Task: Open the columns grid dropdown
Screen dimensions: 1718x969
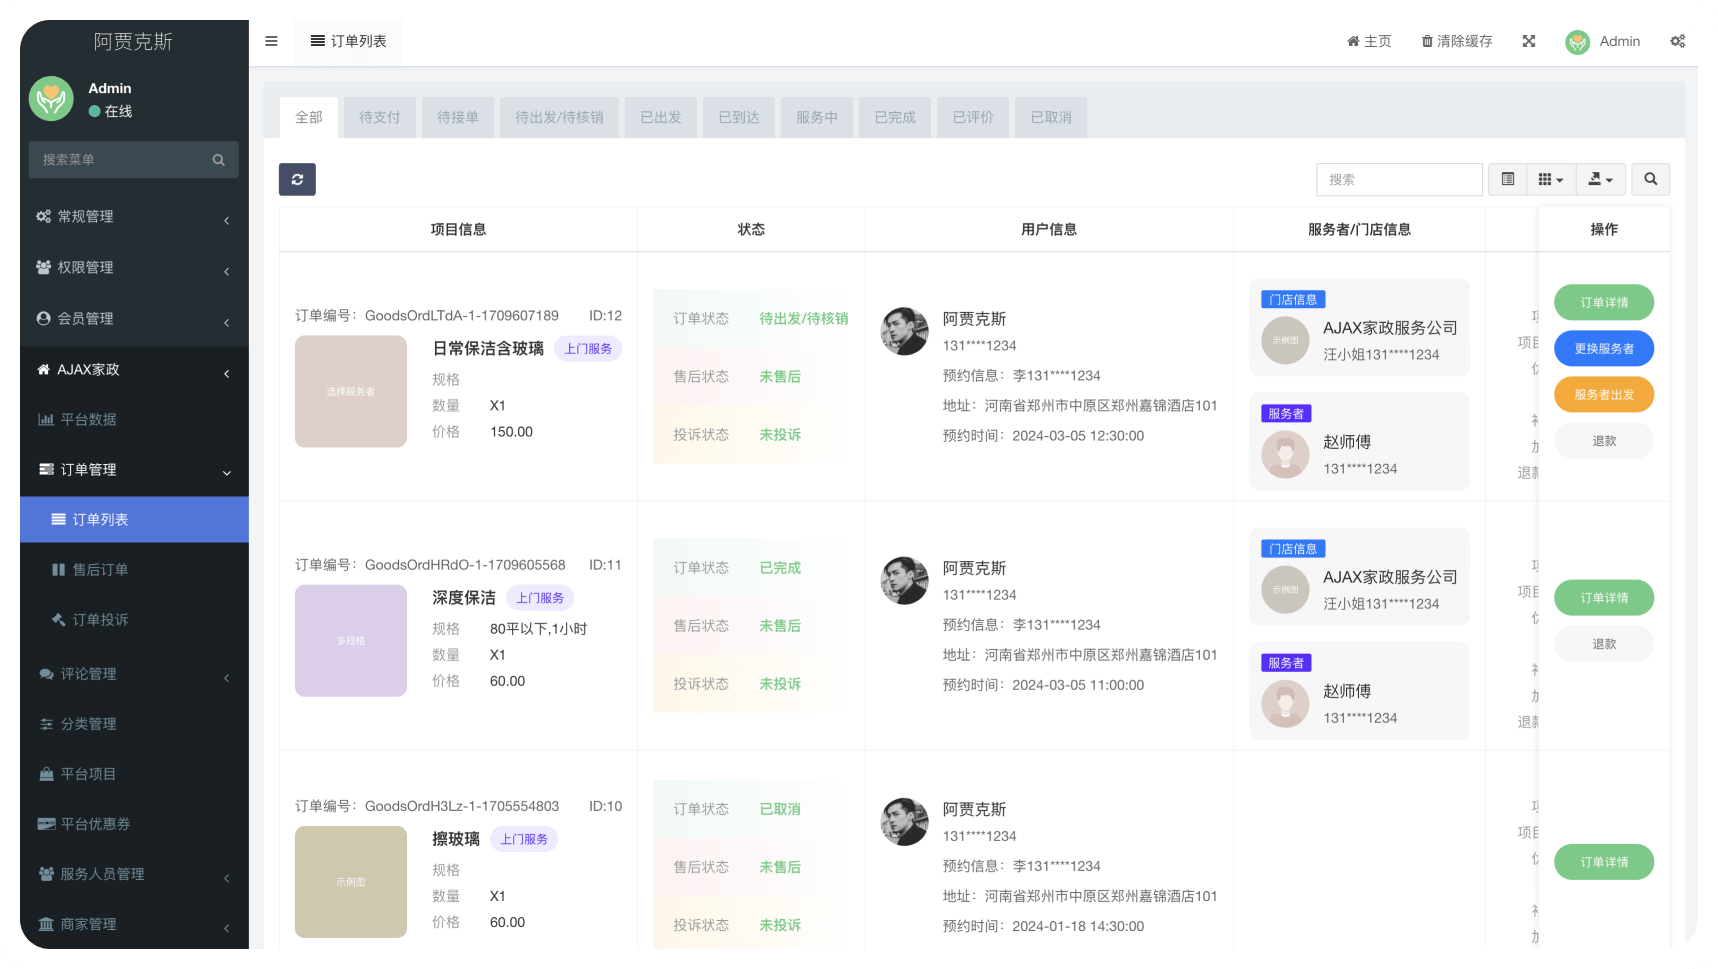Action: tap(1550, 179)
